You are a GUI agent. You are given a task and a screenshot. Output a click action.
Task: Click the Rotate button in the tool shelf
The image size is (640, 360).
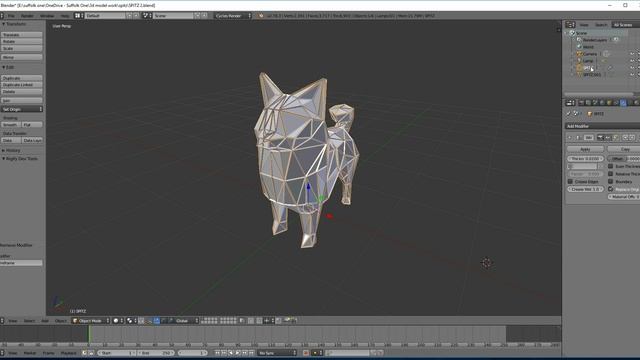click(x=22, y=42)
